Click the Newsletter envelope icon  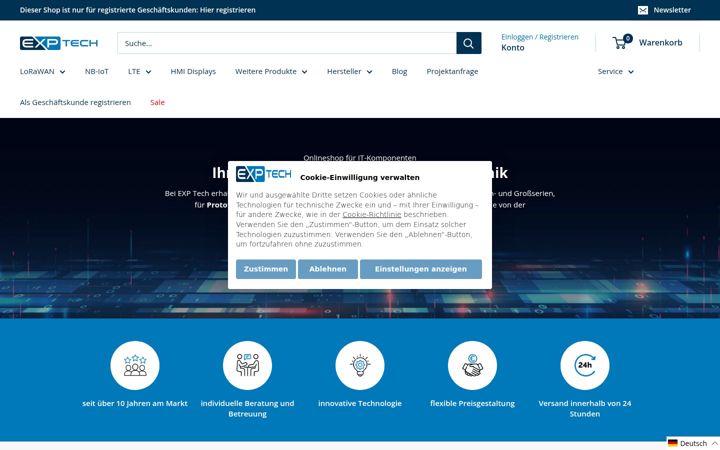pos(643,10)
